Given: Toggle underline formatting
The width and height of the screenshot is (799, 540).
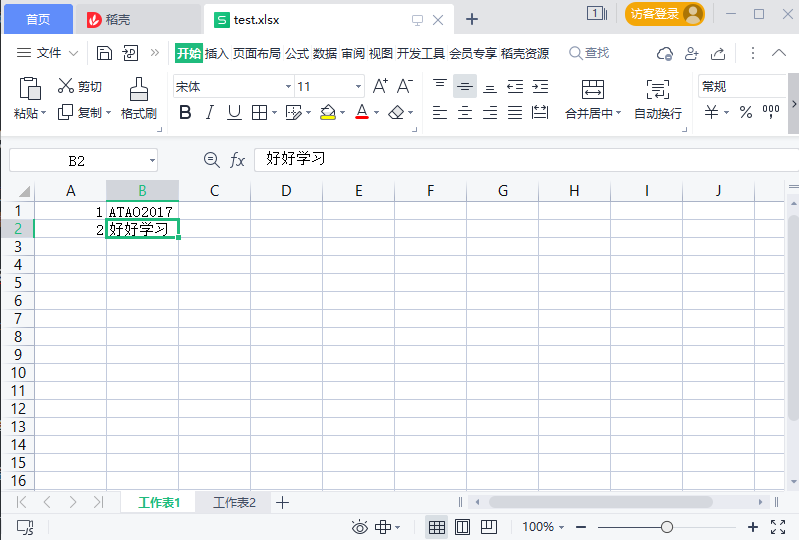Looking at the screenshot, I should (x=234, y=113).
